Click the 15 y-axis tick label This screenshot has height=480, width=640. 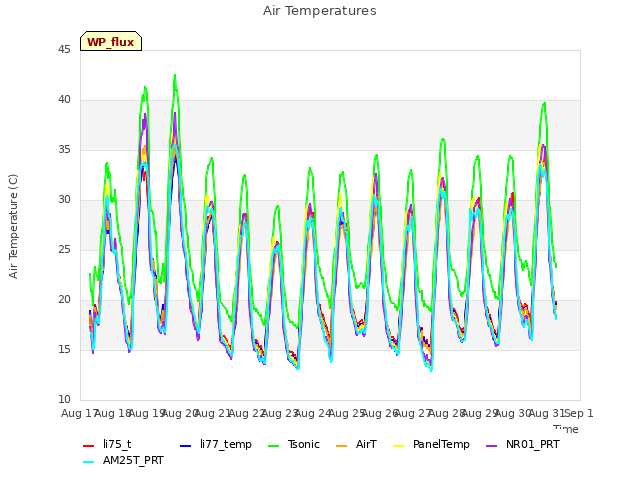tap(64, 350)
